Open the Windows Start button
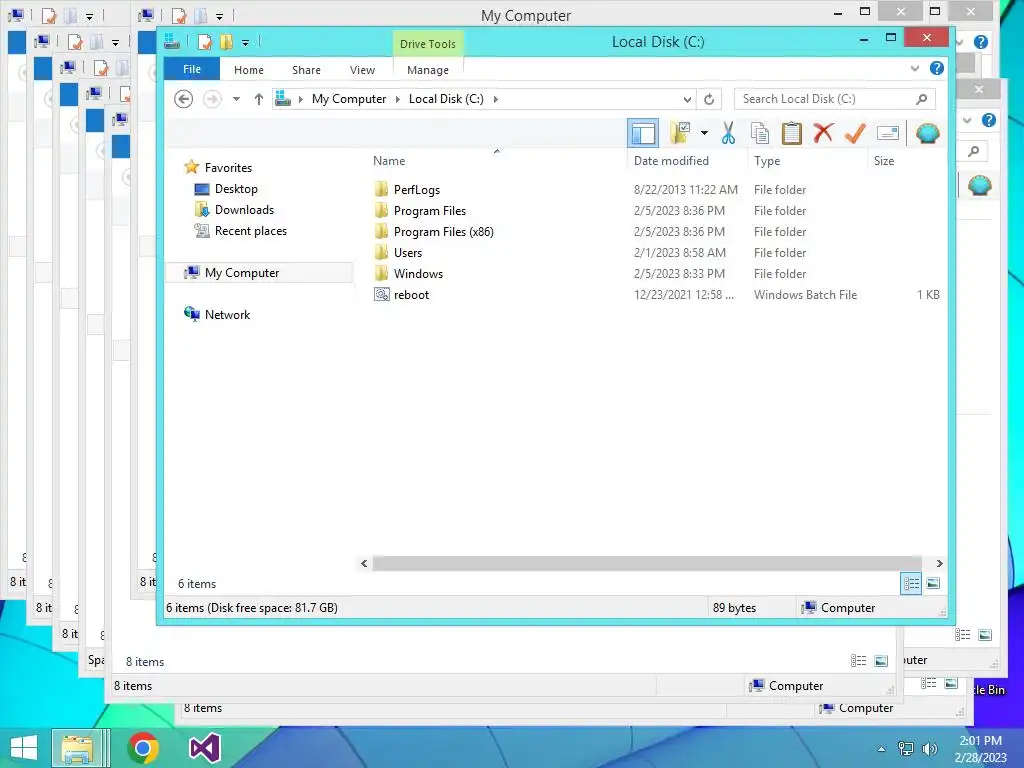Viewport: 1024px width, 768px height. [x=24, y=748]
